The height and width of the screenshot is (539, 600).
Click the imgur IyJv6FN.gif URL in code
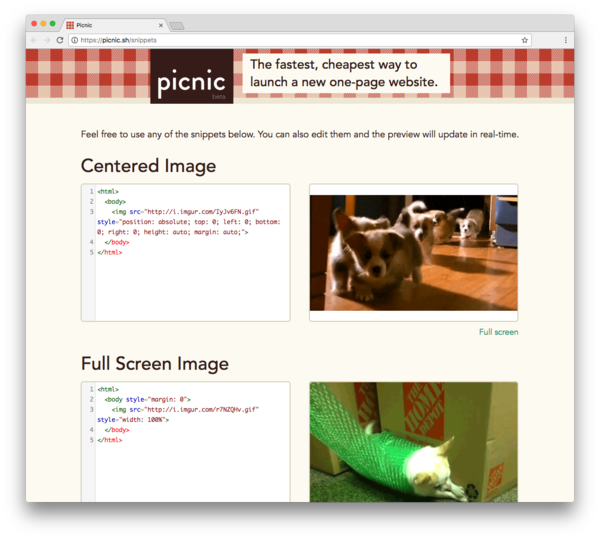[202, 212]
